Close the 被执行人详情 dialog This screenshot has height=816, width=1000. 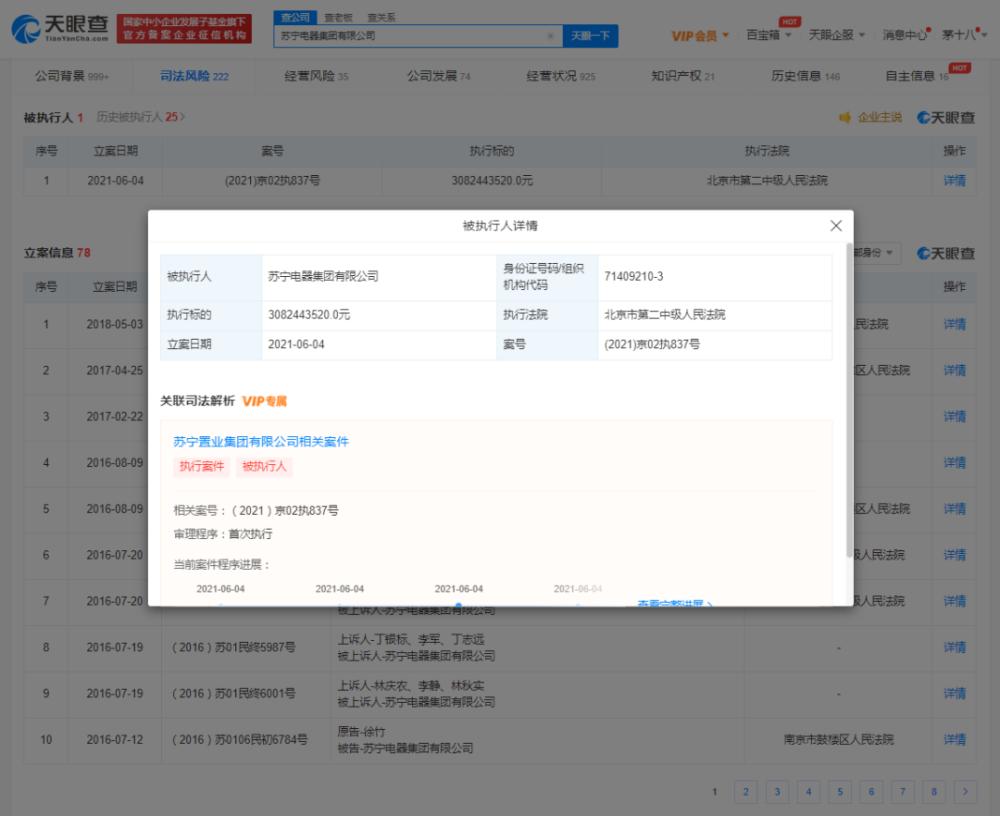coord(836,226)
